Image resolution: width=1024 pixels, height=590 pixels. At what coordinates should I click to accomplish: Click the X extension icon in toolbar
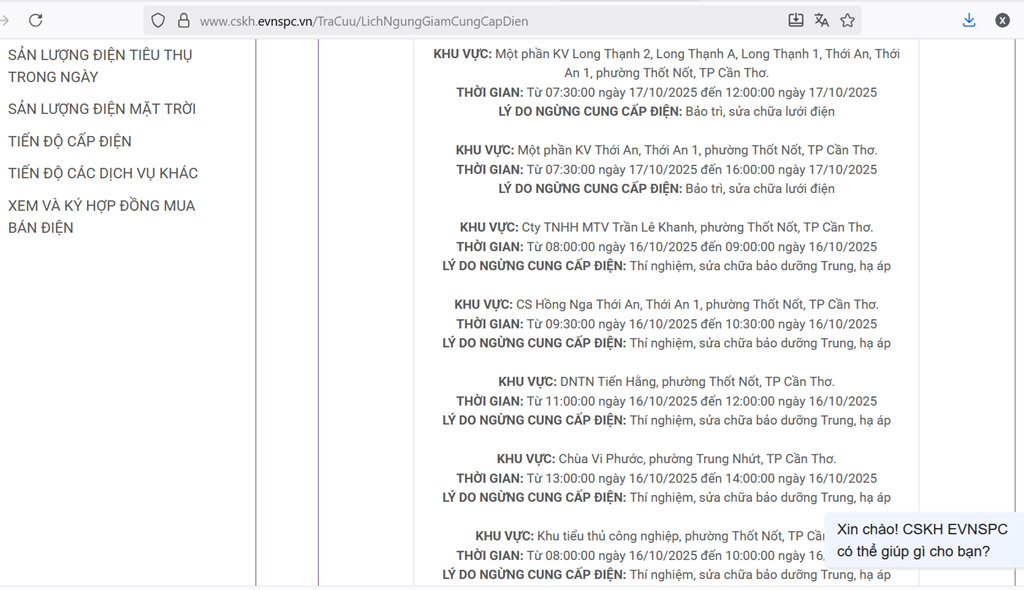point(1002,20)
